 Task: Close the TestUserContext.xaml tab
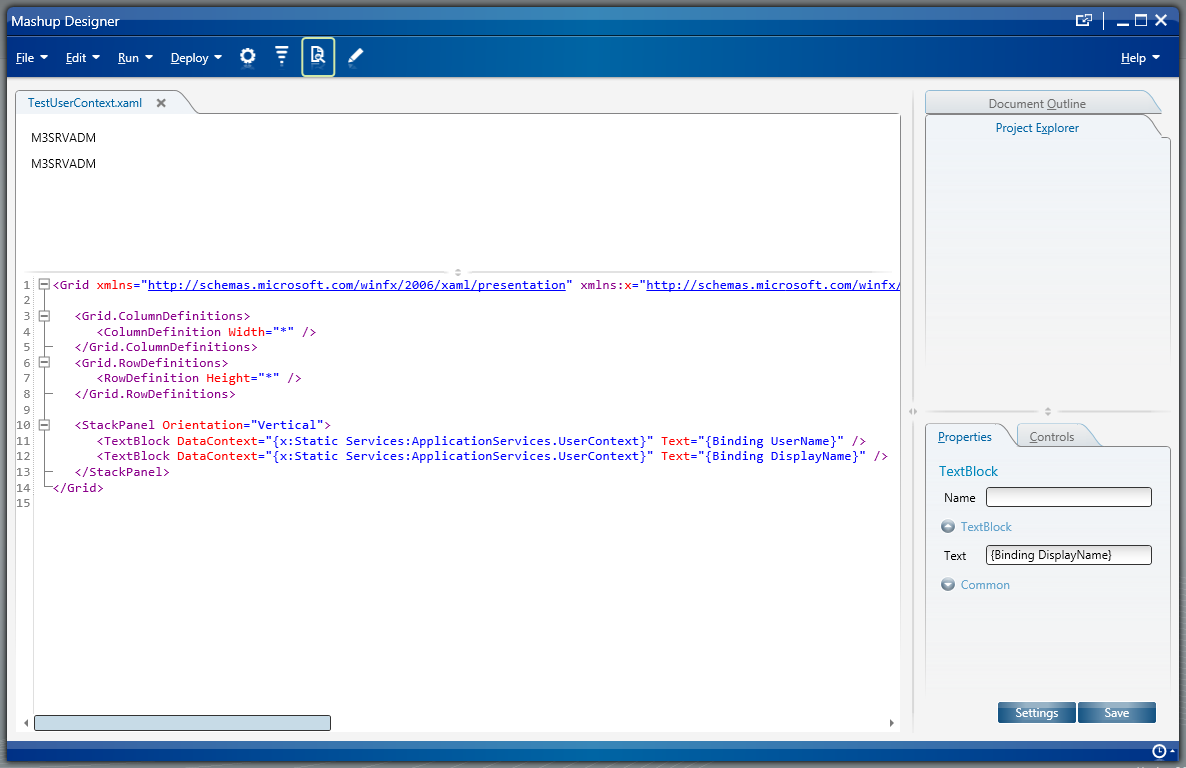[161, 103]
